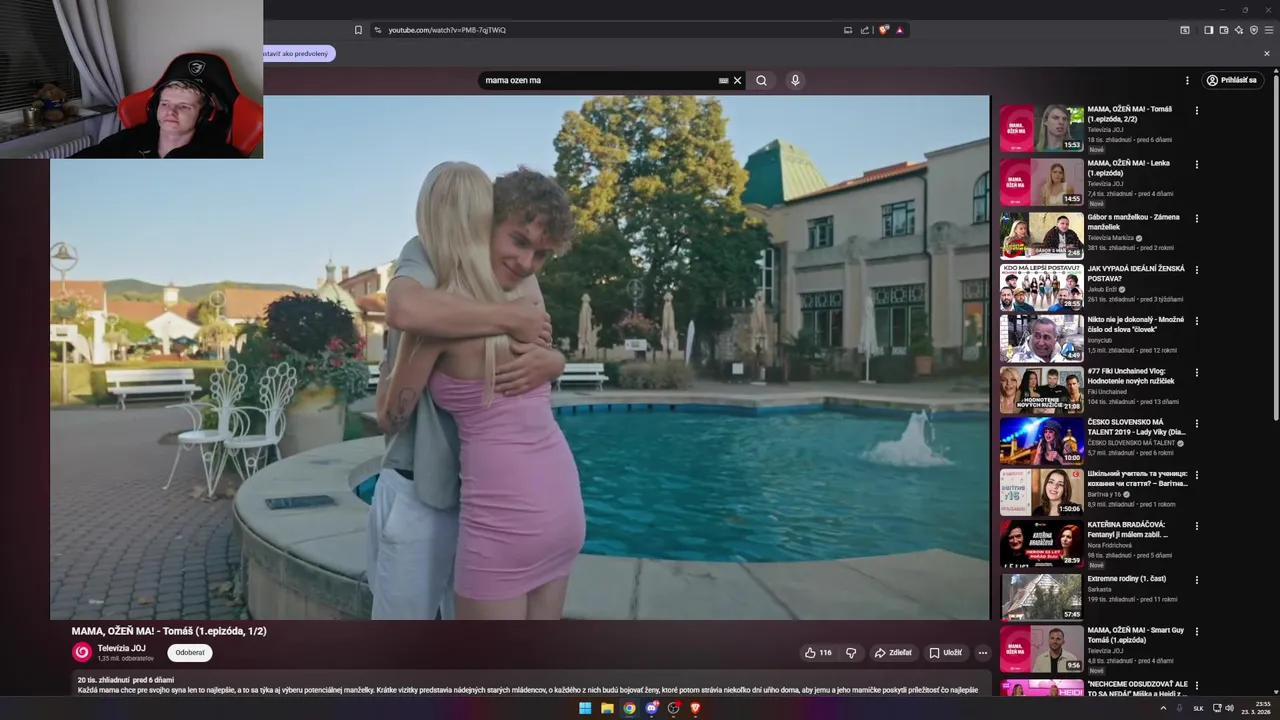1280x720 pixels.
Task: Show hidden tray icons chevron
Action: (x=1163, y=708)
